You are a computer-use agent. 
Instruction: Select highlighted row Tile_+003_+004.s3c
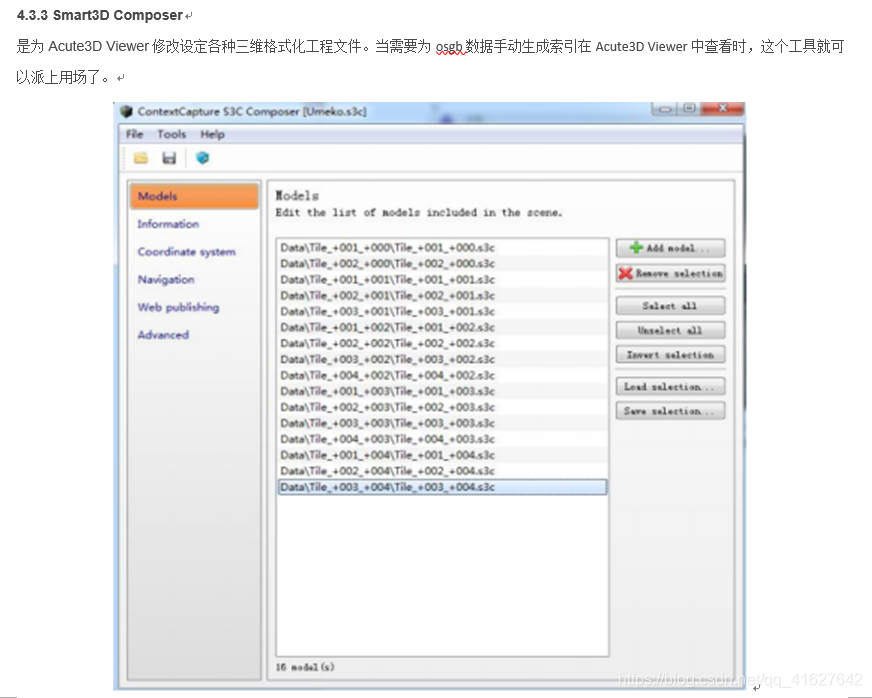coord(442,487)
